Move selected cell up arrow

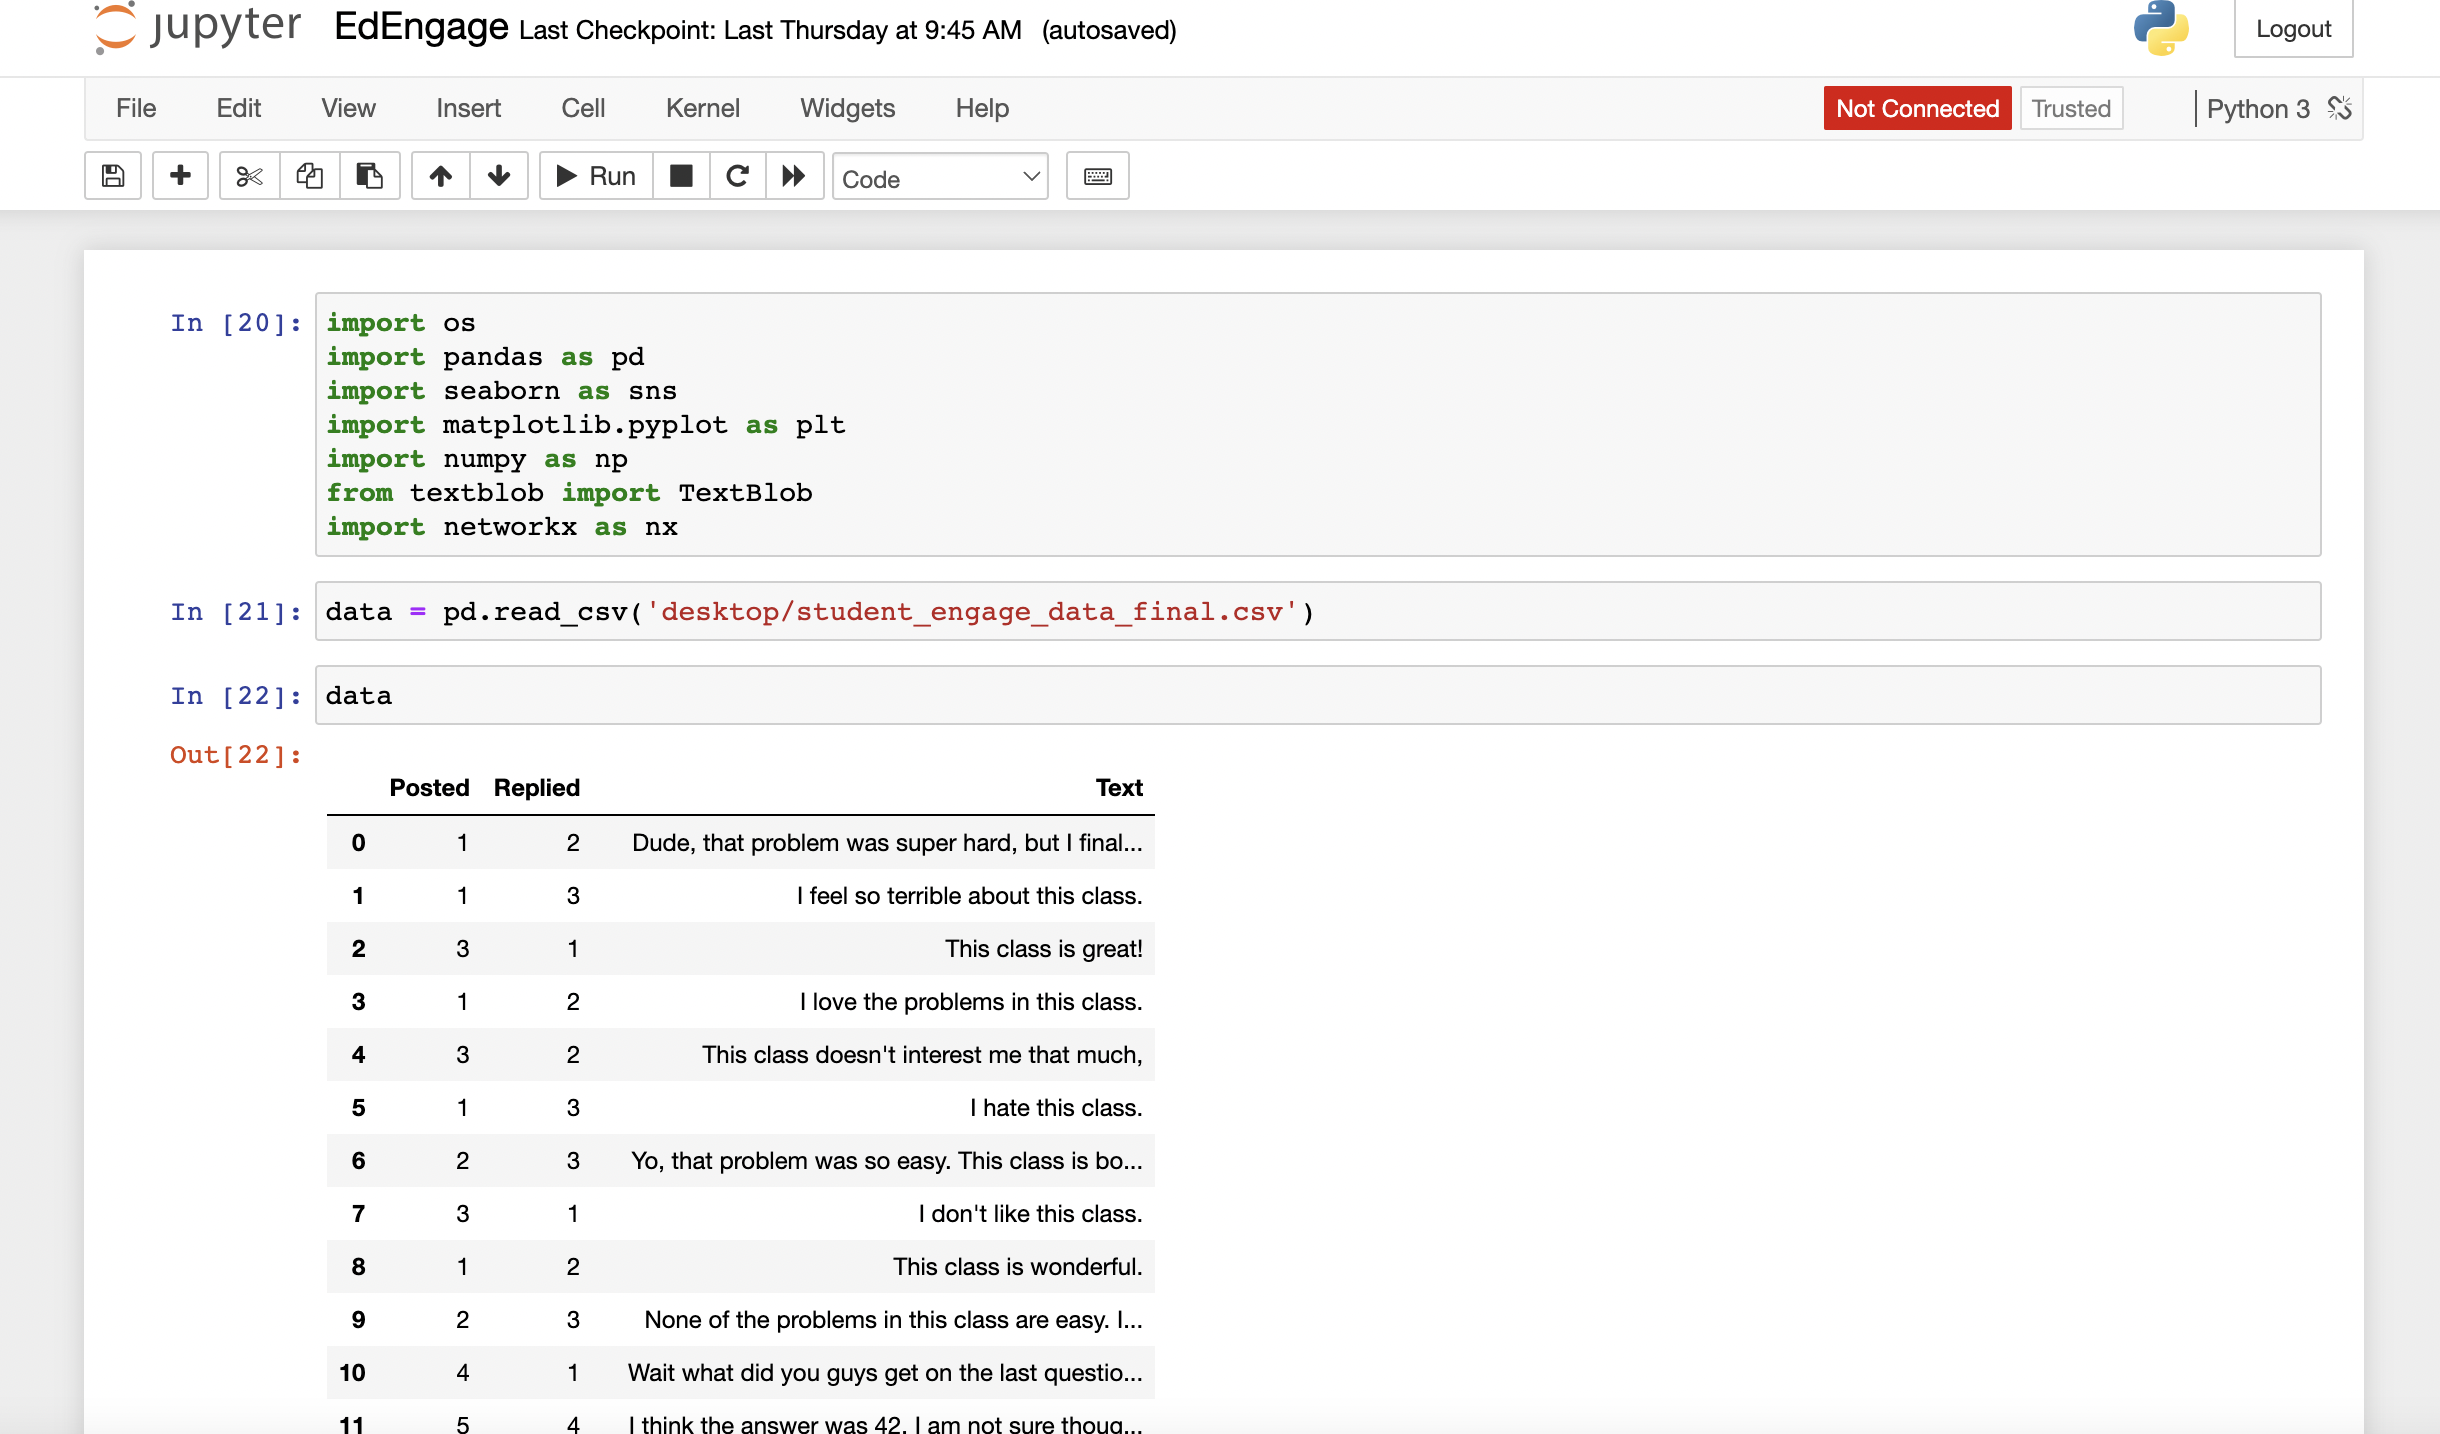440,176
